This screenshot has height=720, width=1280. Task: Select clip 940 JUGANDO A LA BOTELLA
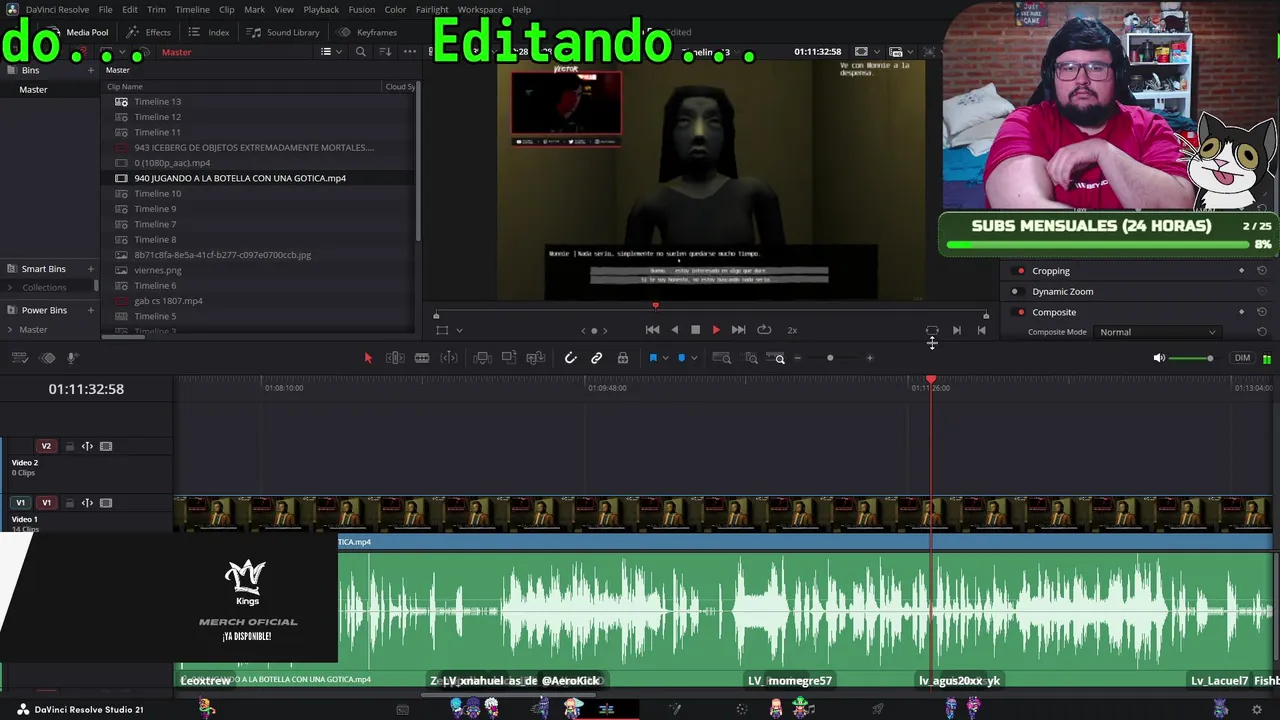pos(240,178)
